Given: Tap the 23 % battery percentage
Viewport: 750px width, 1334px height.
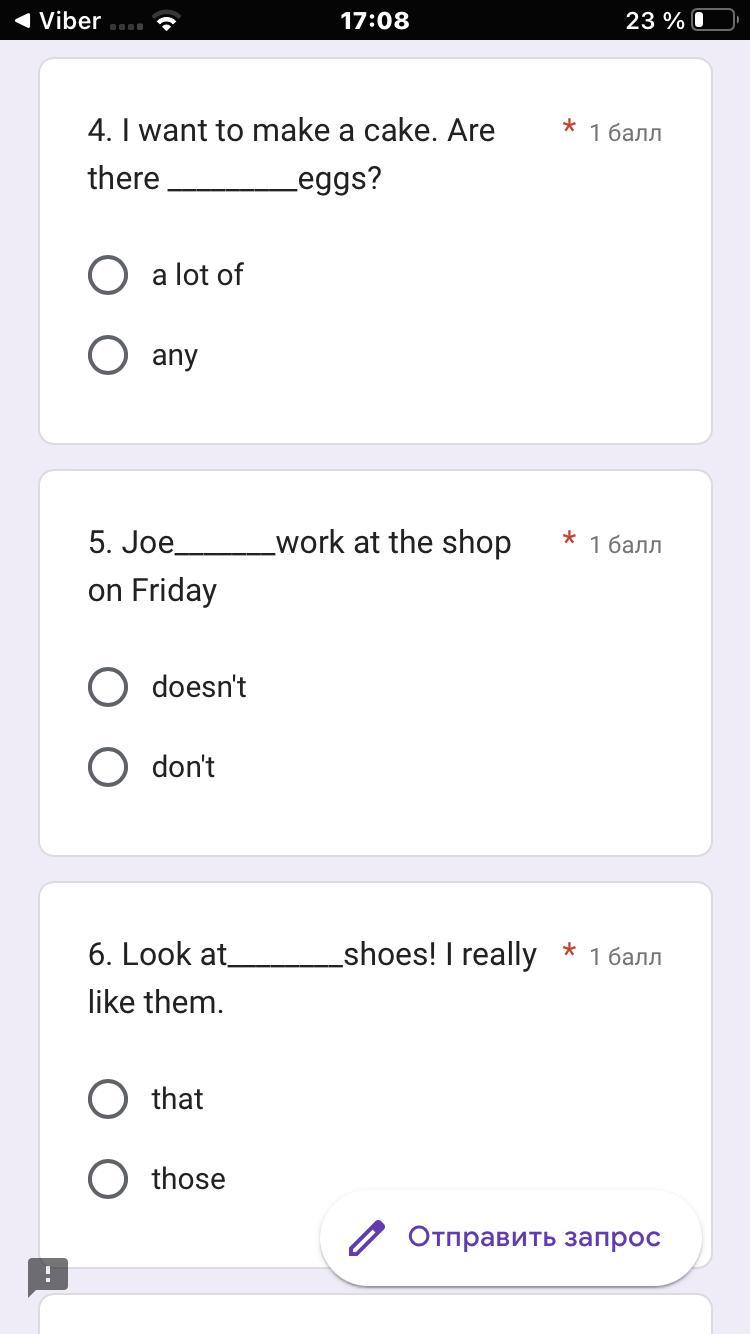Looking at the screenshot, I should (655, 20).
